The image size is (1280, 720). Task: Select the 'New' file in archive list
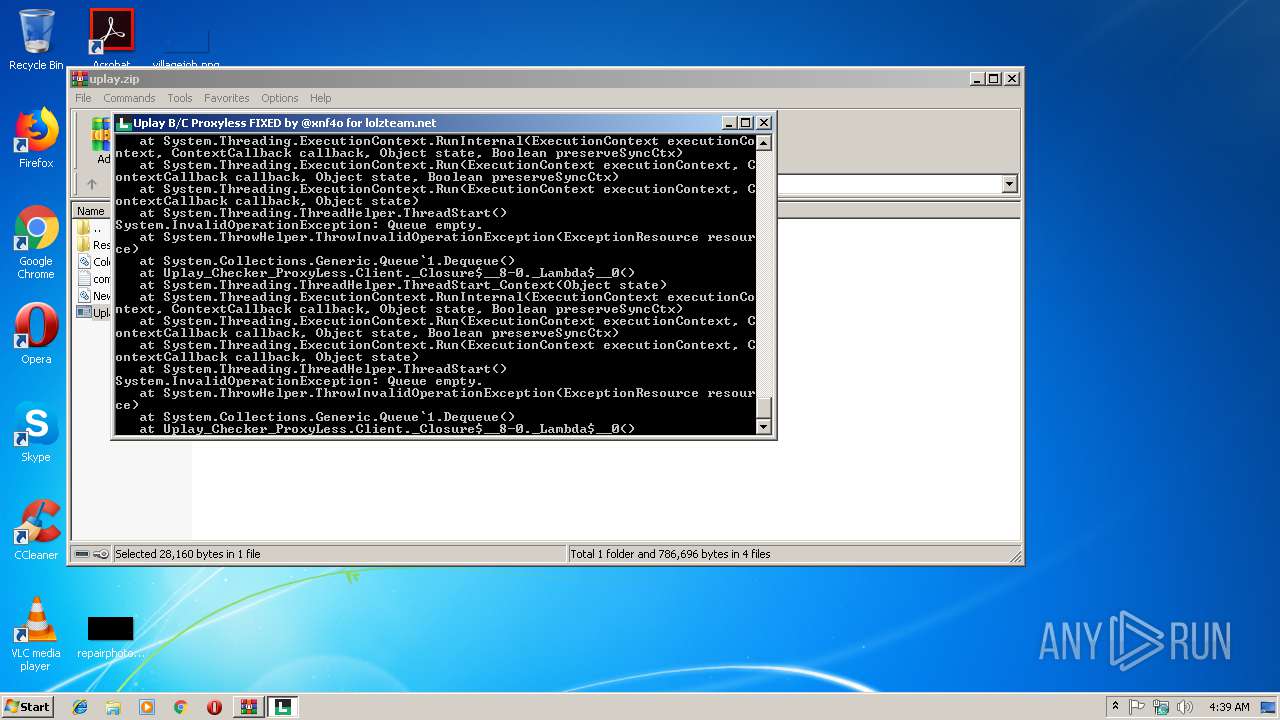point(93,296)
